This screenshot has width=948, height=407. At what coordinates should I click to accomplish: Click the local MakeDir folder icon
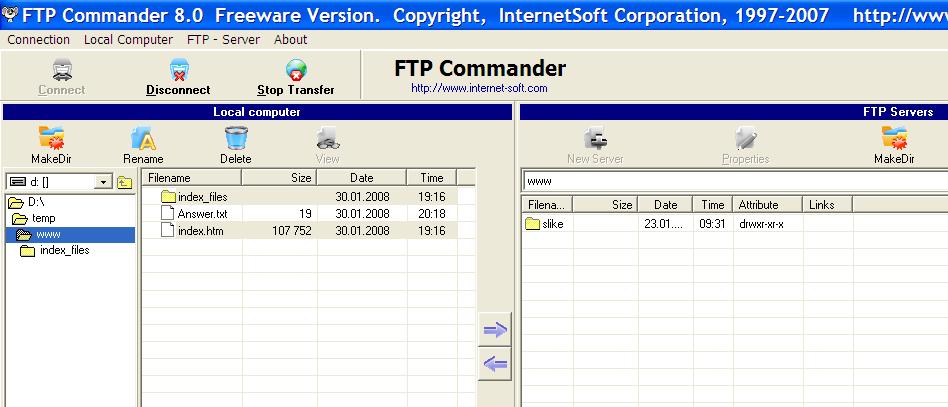[50, 138]
